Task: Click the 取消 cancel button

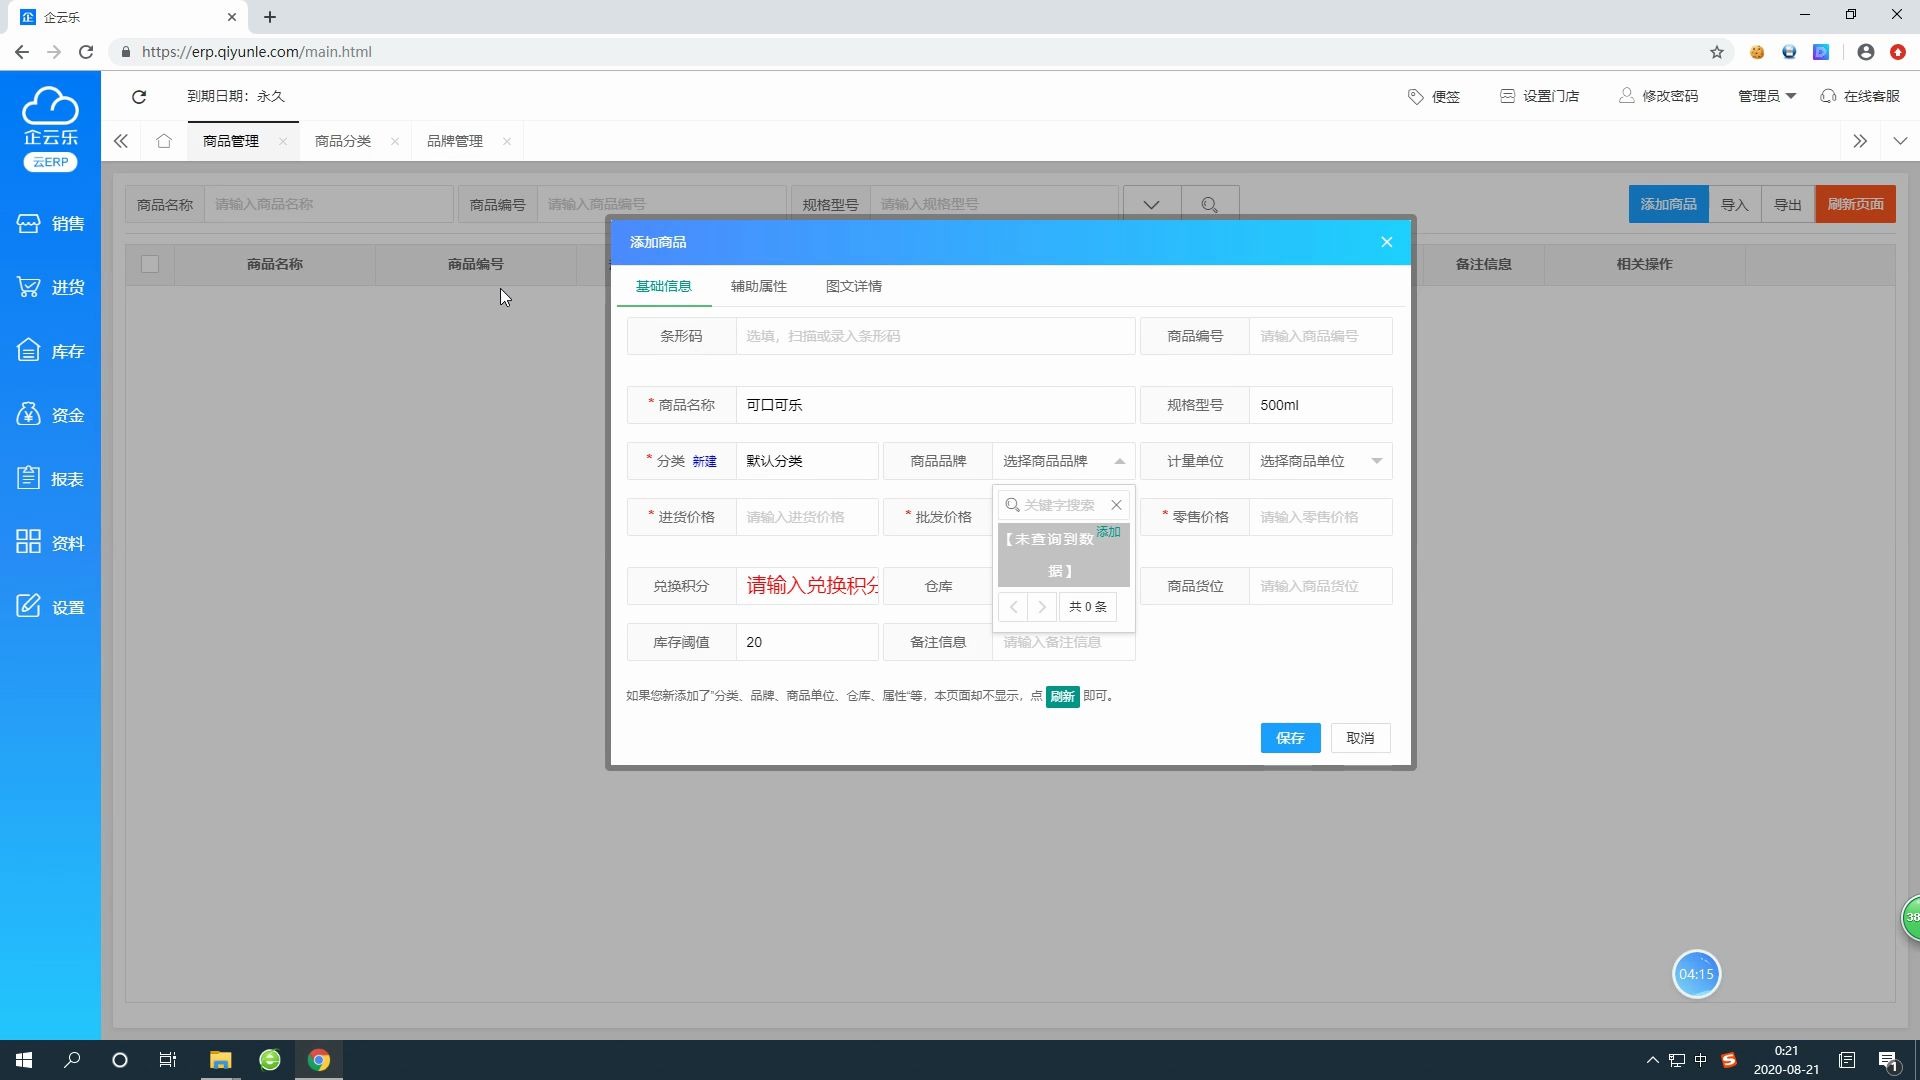Action: pyautogui.click(x=1360, y=738)
